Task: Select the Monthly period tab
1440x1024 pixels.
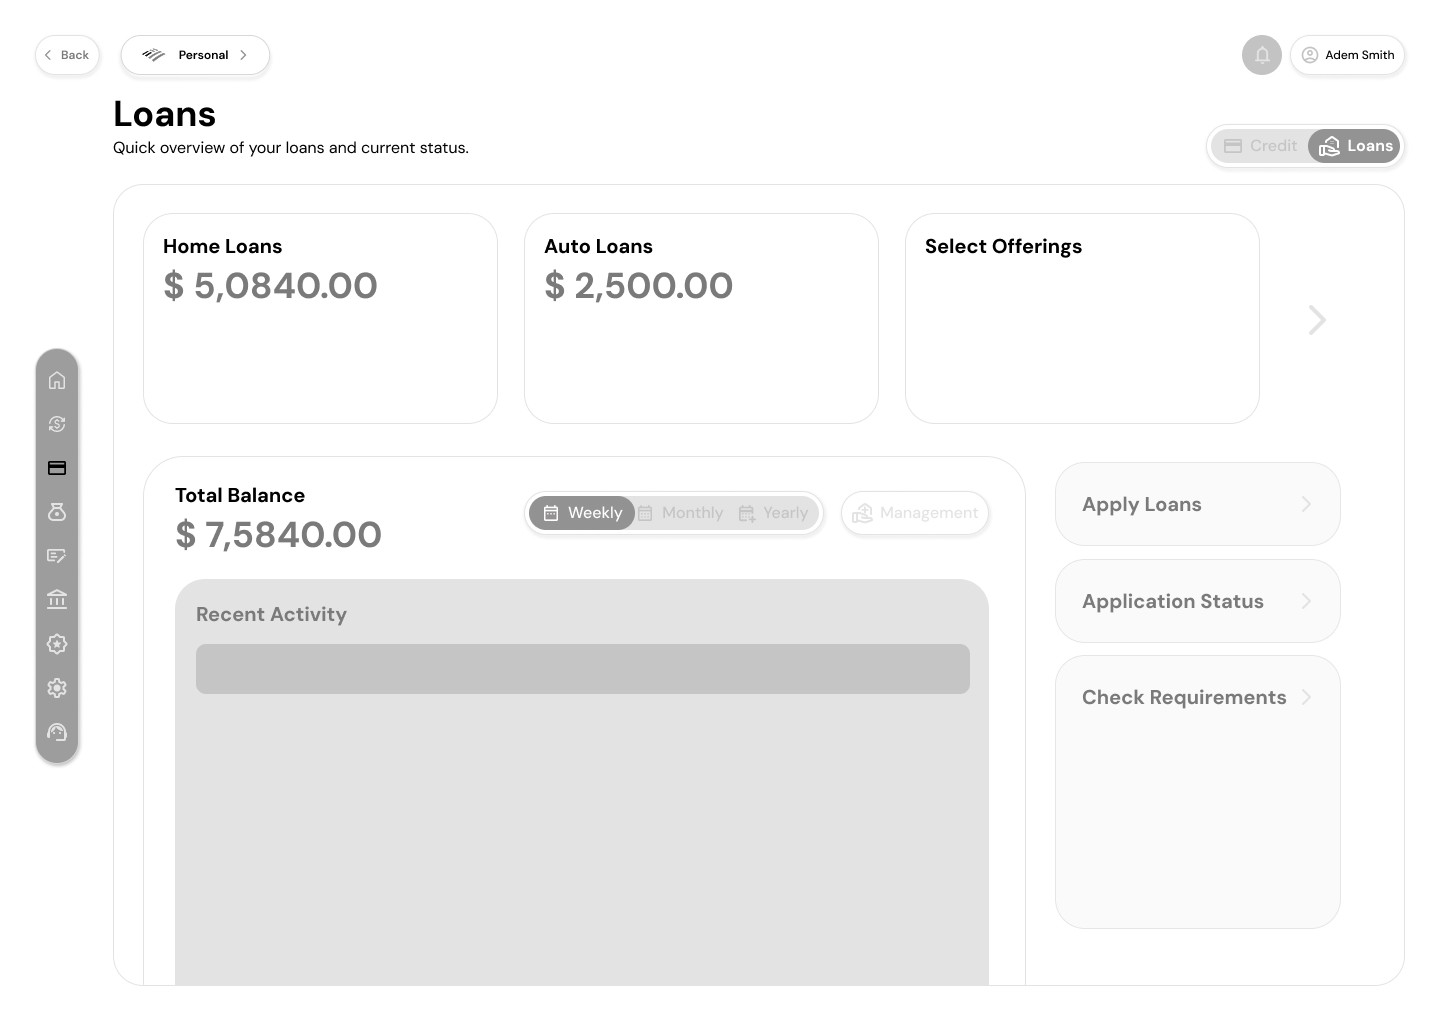Action: [681, 513]
